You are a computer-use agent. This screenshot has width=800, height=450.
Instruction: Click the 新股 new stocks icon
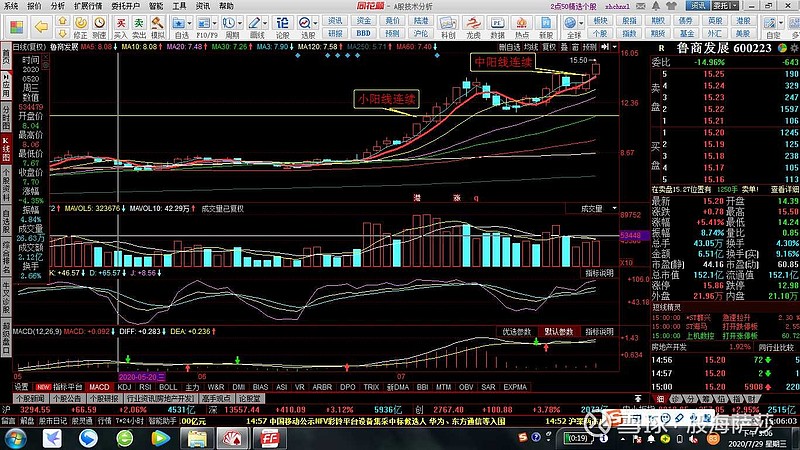click(x=546, y=27)
